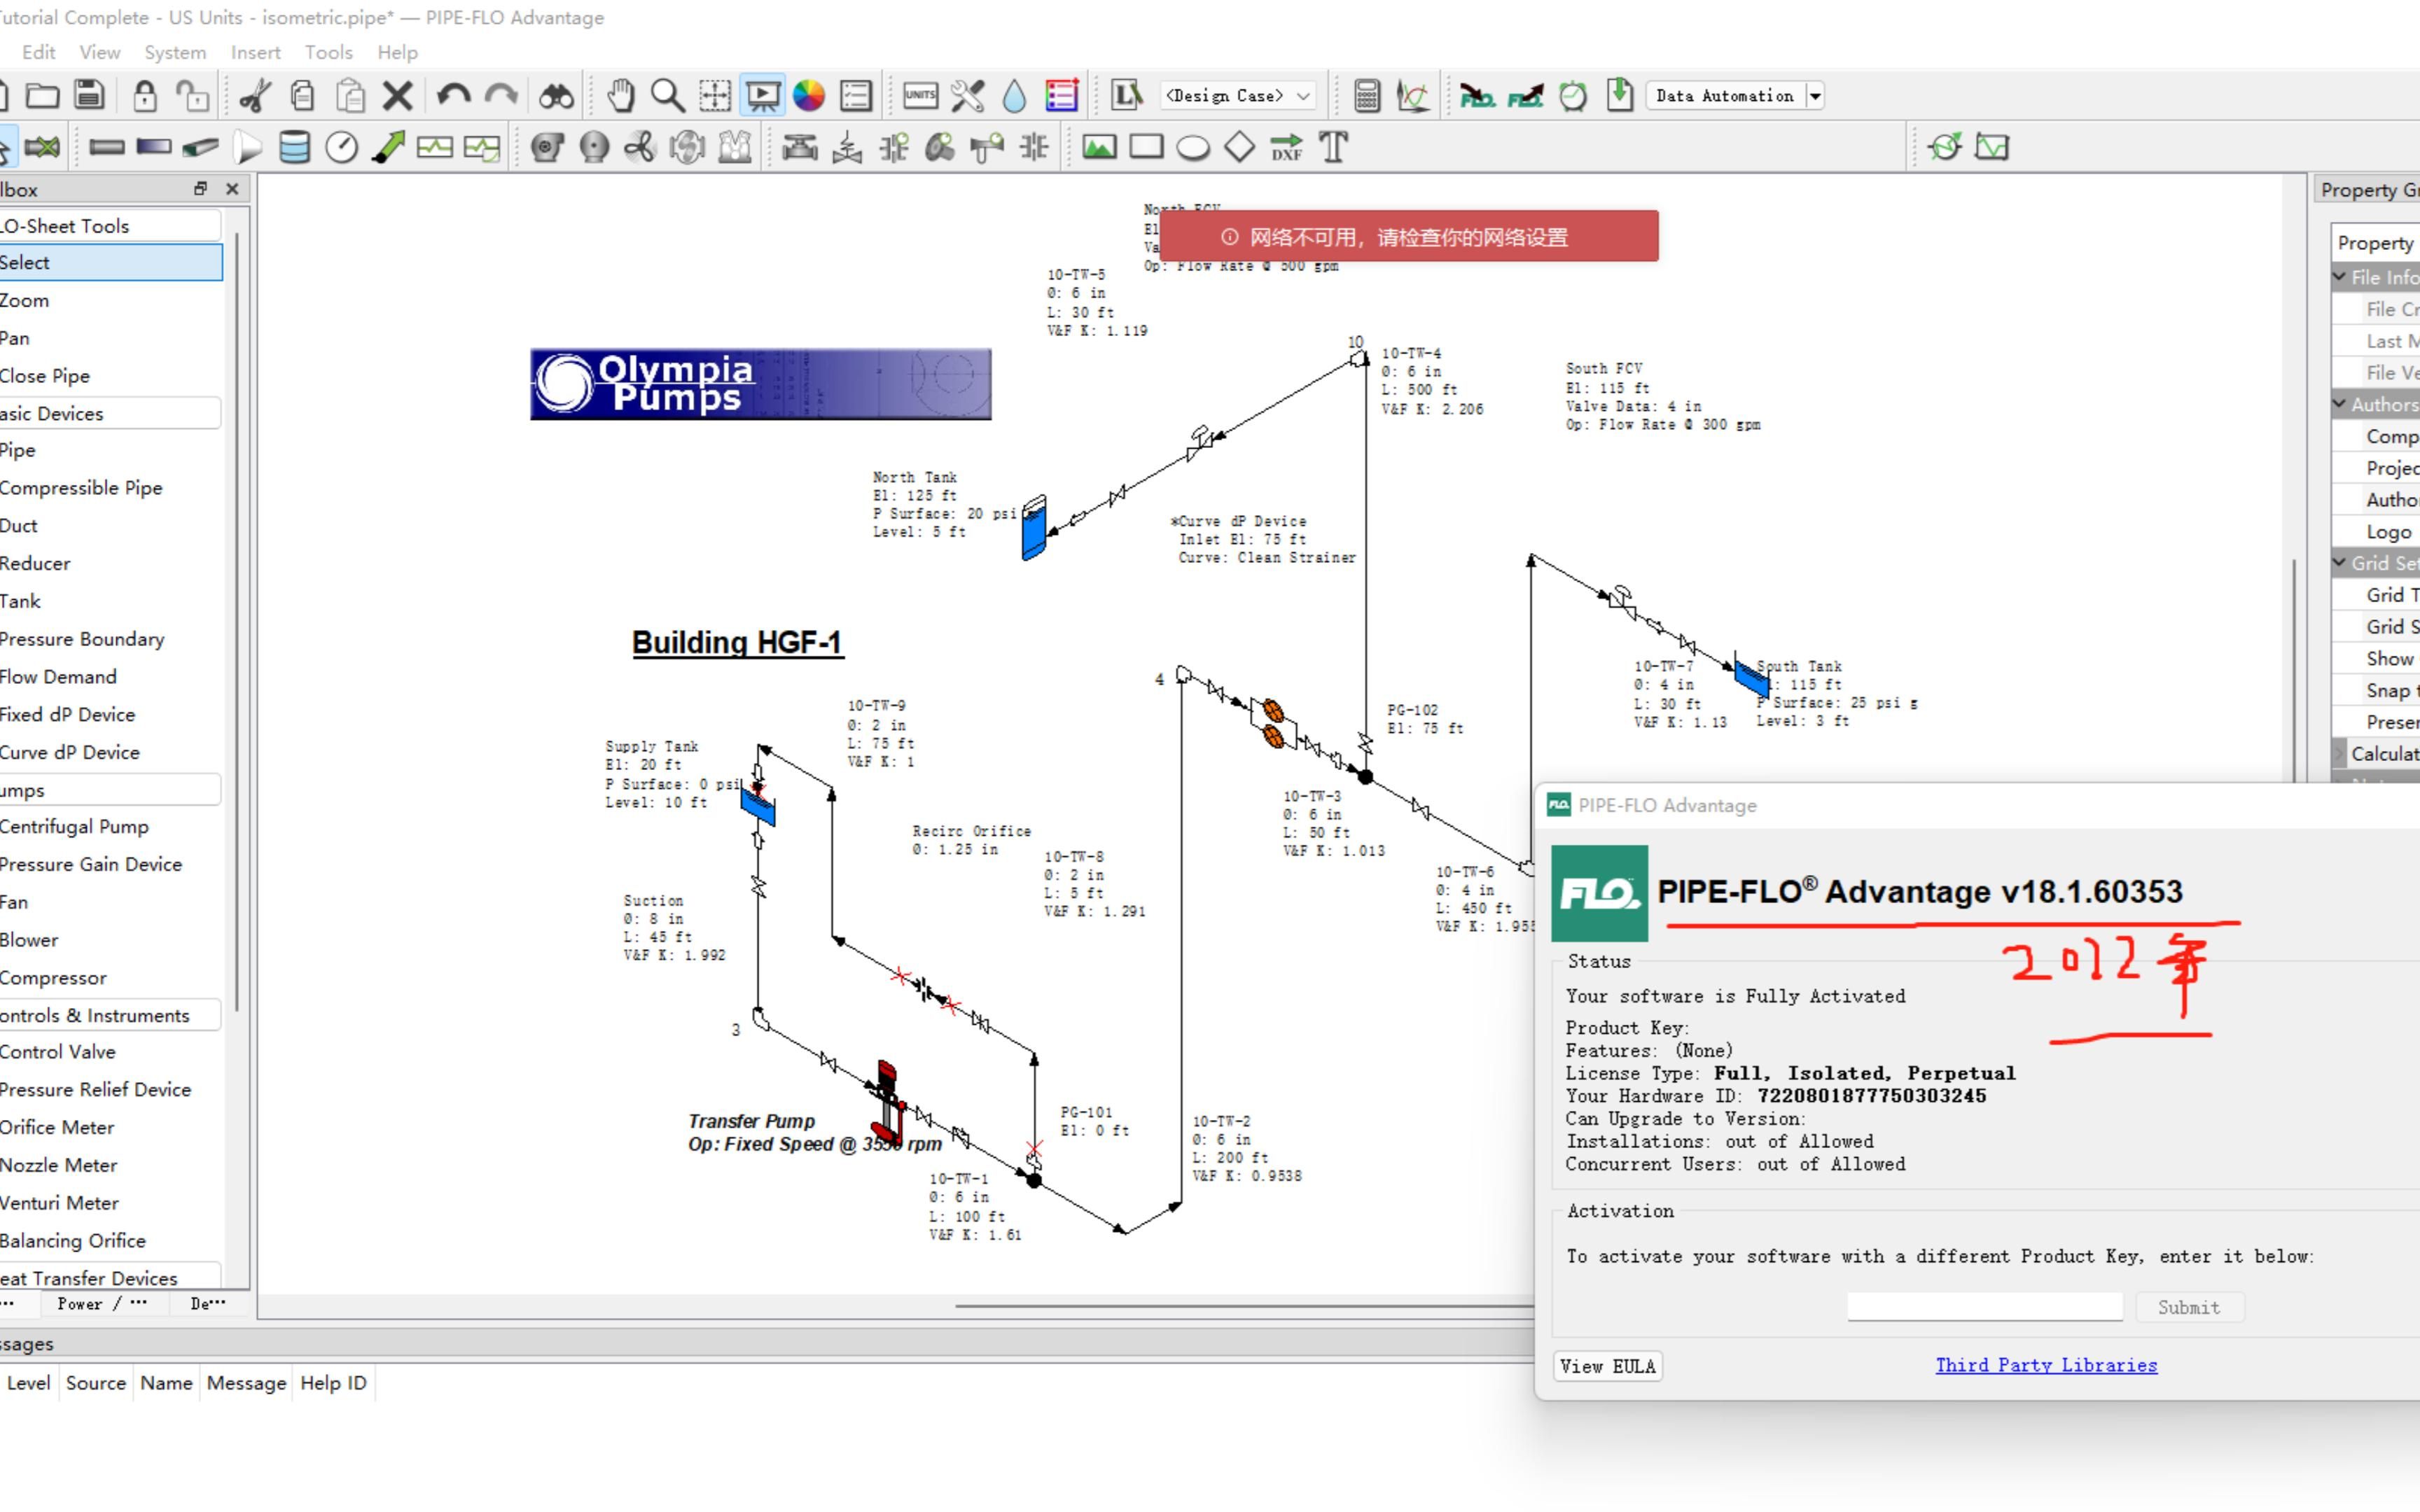Click the View EULA button
This screenshot has width=2420, height=1512.
(1607, 1366)
